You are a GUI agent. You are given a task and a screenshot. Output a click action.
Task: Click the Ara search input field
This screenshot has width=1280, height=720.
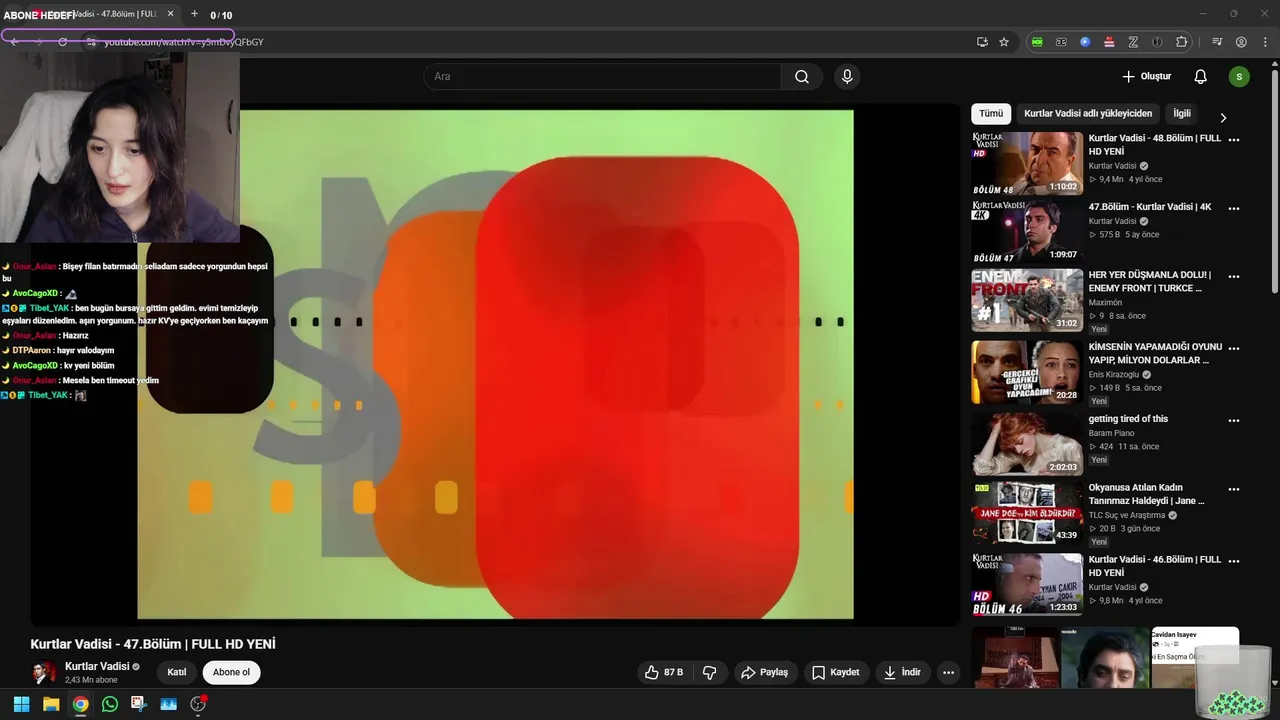tap(601, 77)
